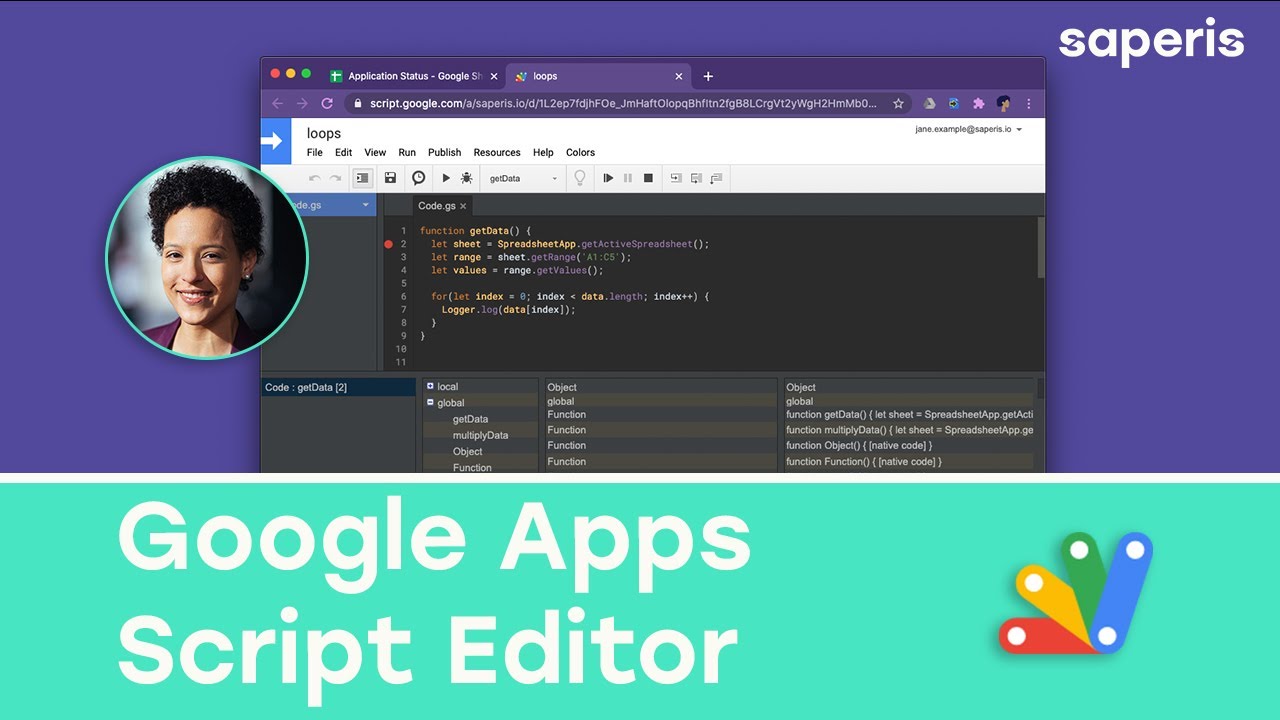Go back in browser history
This screenshot has height=720, width=1280.
(x=277, y=103)
